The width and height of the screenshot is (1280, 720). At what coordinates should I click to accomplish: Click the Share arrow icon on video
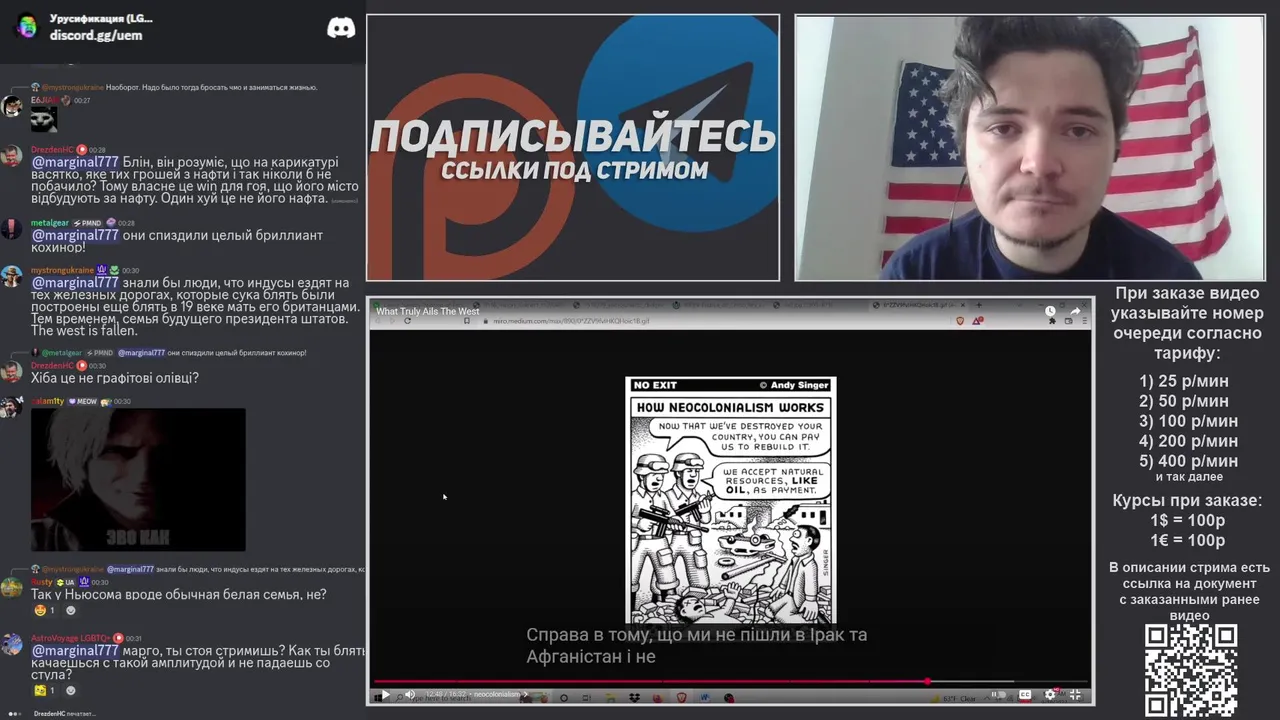[1077, 311]
